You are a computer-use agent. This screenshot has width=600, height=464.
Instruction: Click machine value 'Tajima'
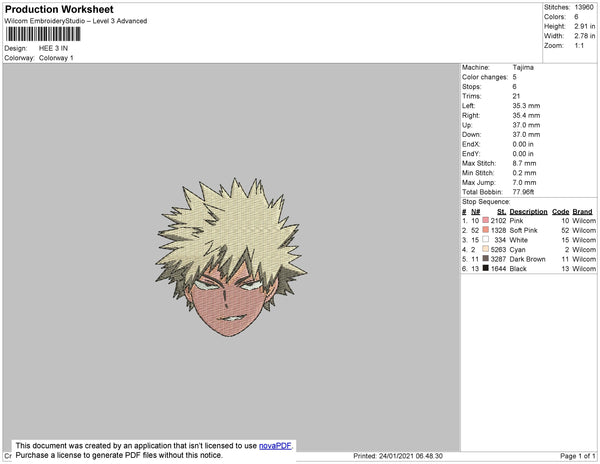tap(523, 67)
